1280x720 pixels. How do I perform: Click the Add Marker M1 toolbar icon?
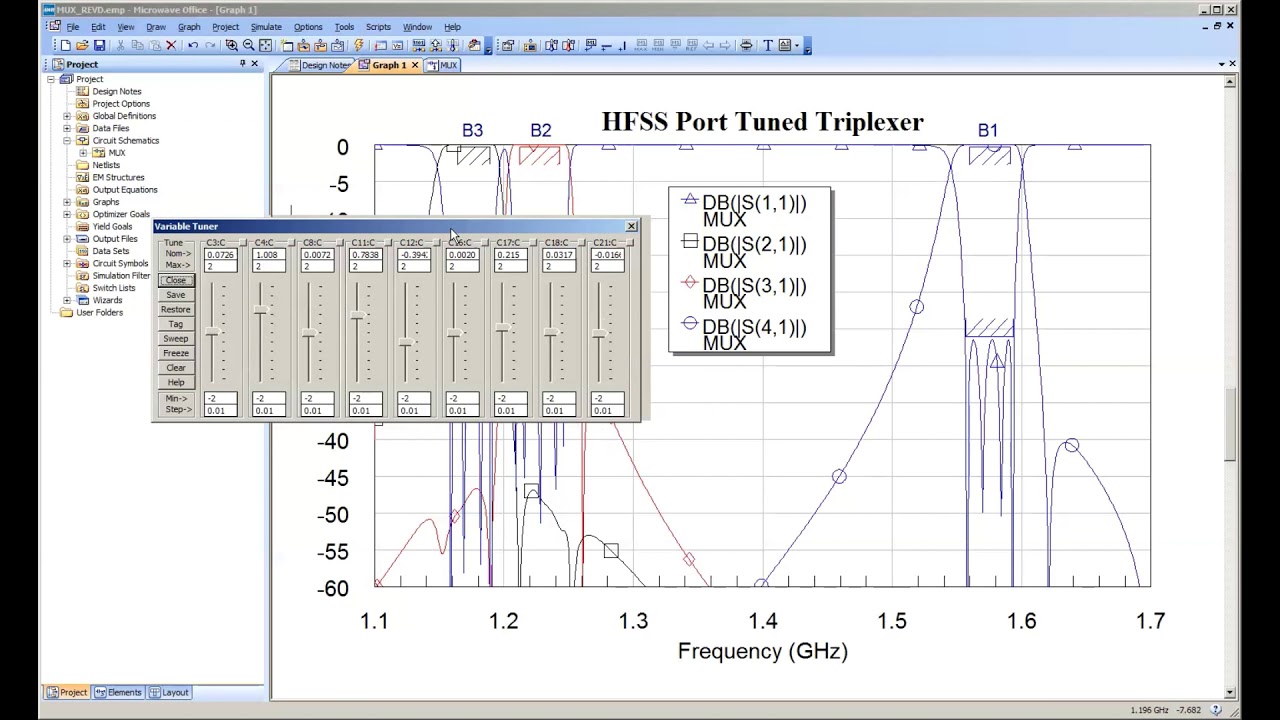pyautogui.click(x=591, y=45)
